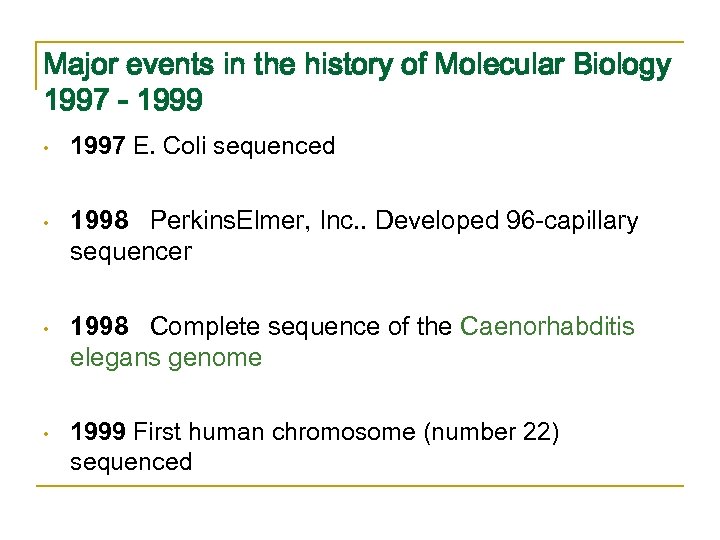Click the "1997 - 1999" date range in title
Screen dimensions: 720x540
pyautogui.click(x=123, y=100)
